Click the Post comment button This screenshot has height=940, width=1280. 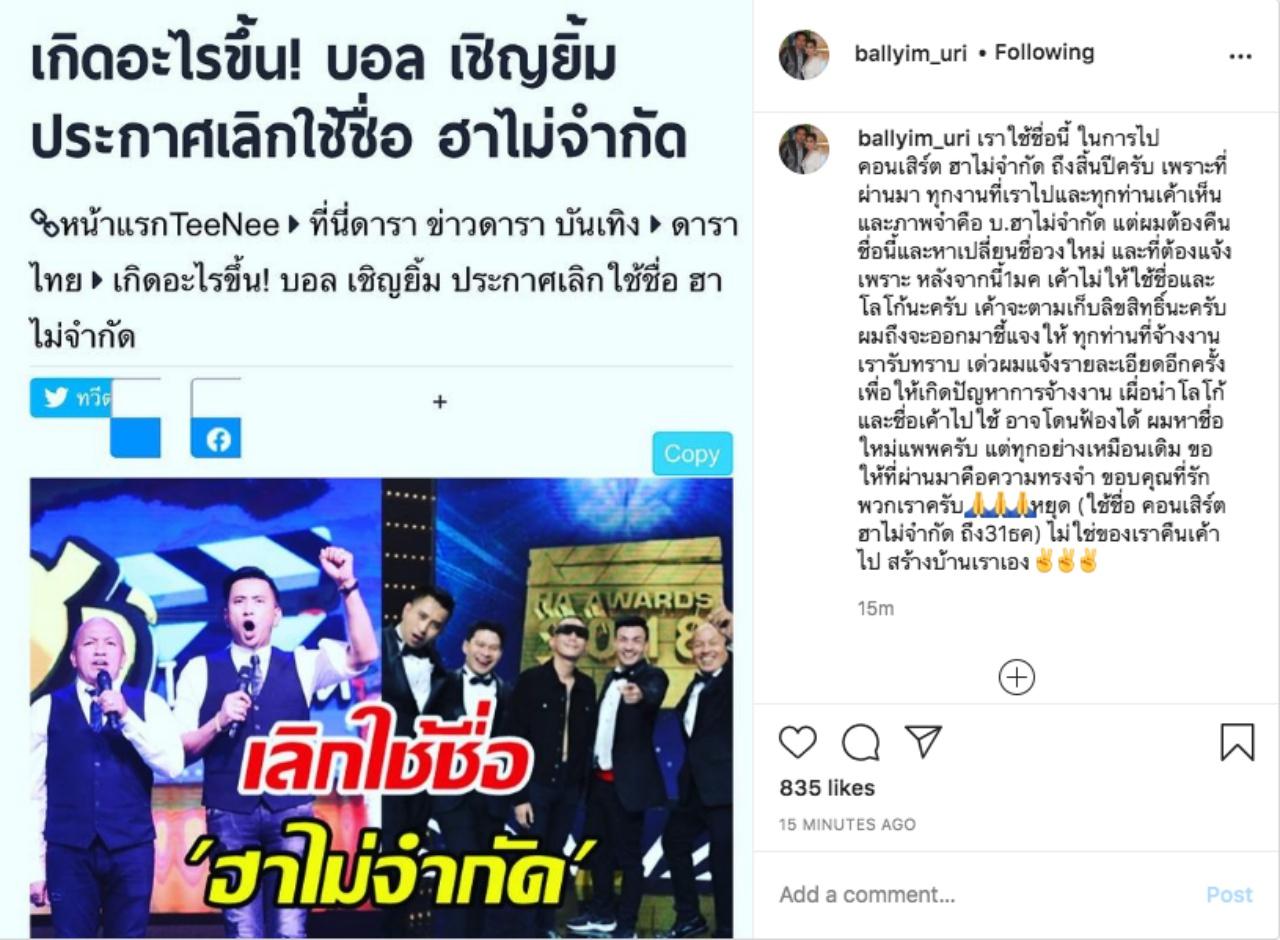click(x=1228, y=895)
